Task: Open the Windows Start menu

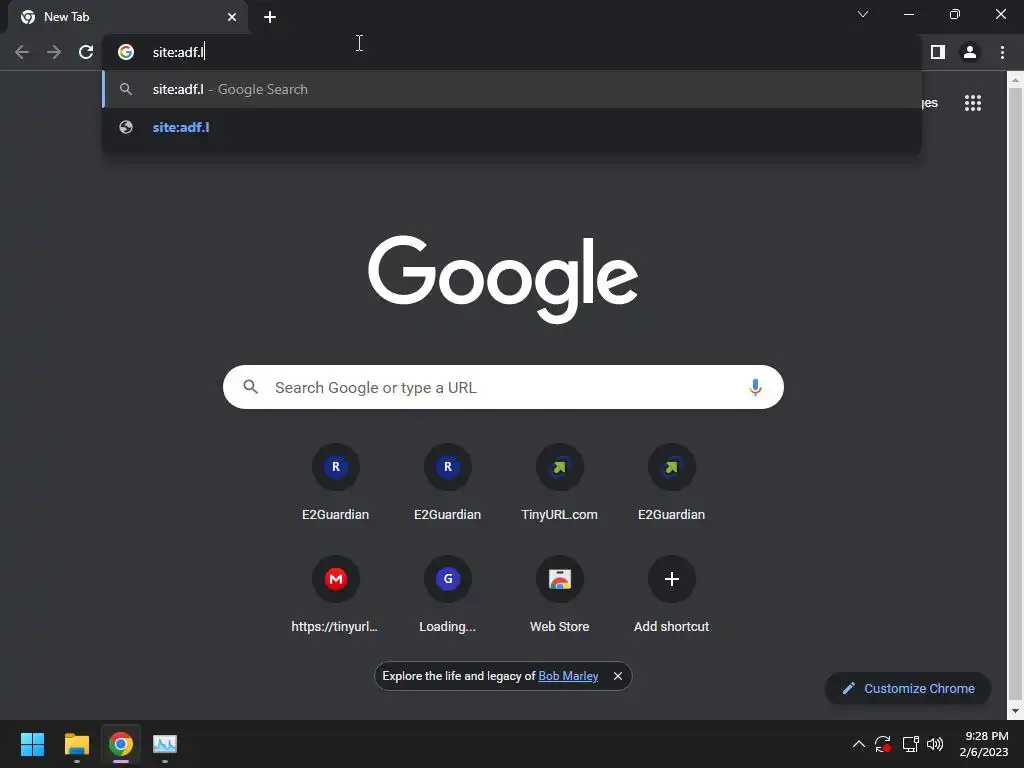Action: click(32, 744)
